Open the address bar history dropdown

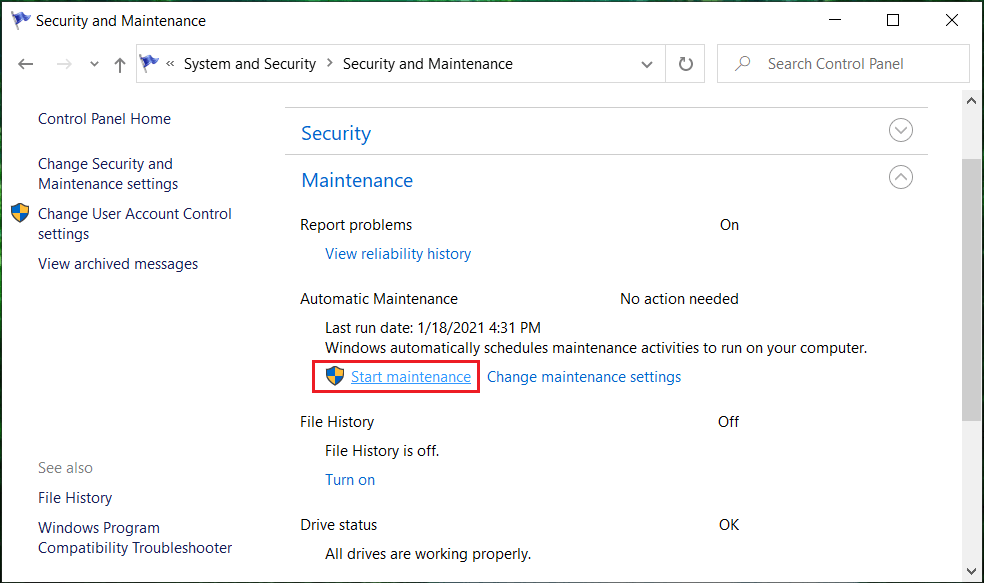(x=647, y=64)
